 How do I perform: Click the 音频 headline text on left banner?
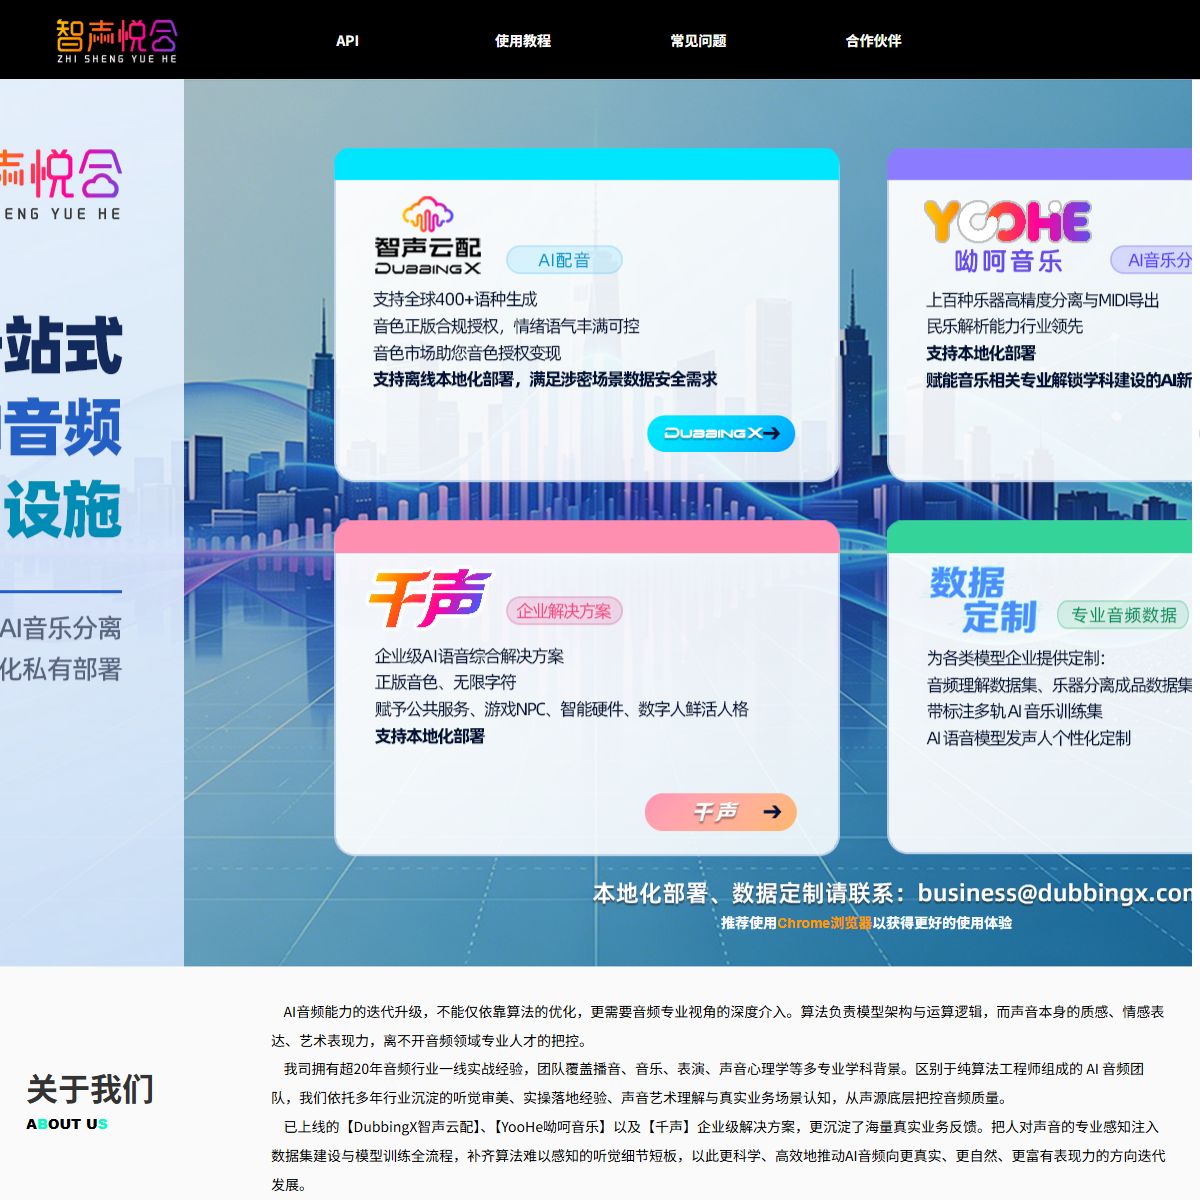pyautogui.click(x=63, y=427)
